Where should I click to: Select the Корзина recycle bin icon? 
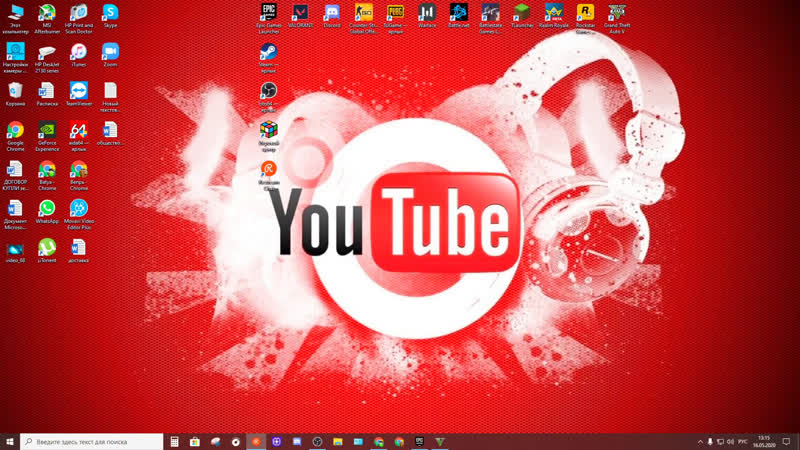15,94
